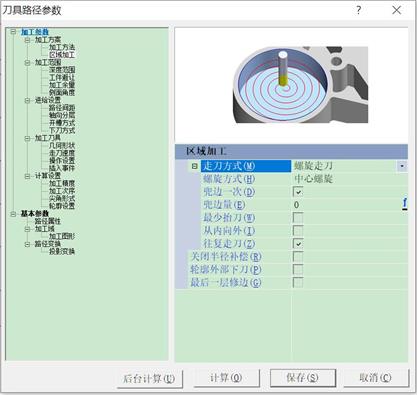The width and height of the screenshot is (417, 395).
Task: Select 操作设置 in the tree
Action: (62, 161)
